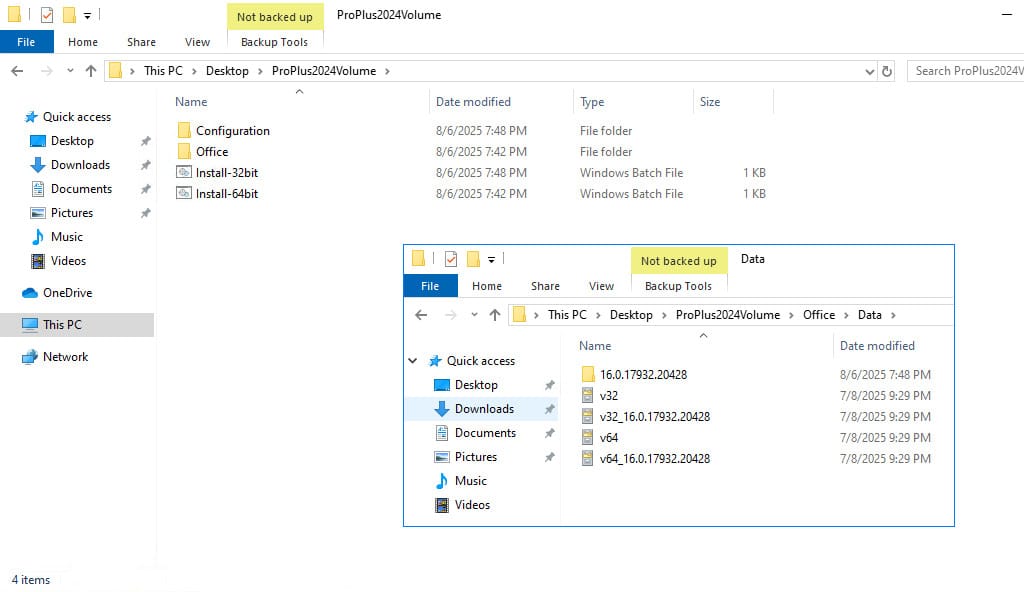Open Quick Access Toolbar dropdown in ProPlus2024Volume window
The height and width of the screenshot is (592, 1024).
tap(87, 16)
